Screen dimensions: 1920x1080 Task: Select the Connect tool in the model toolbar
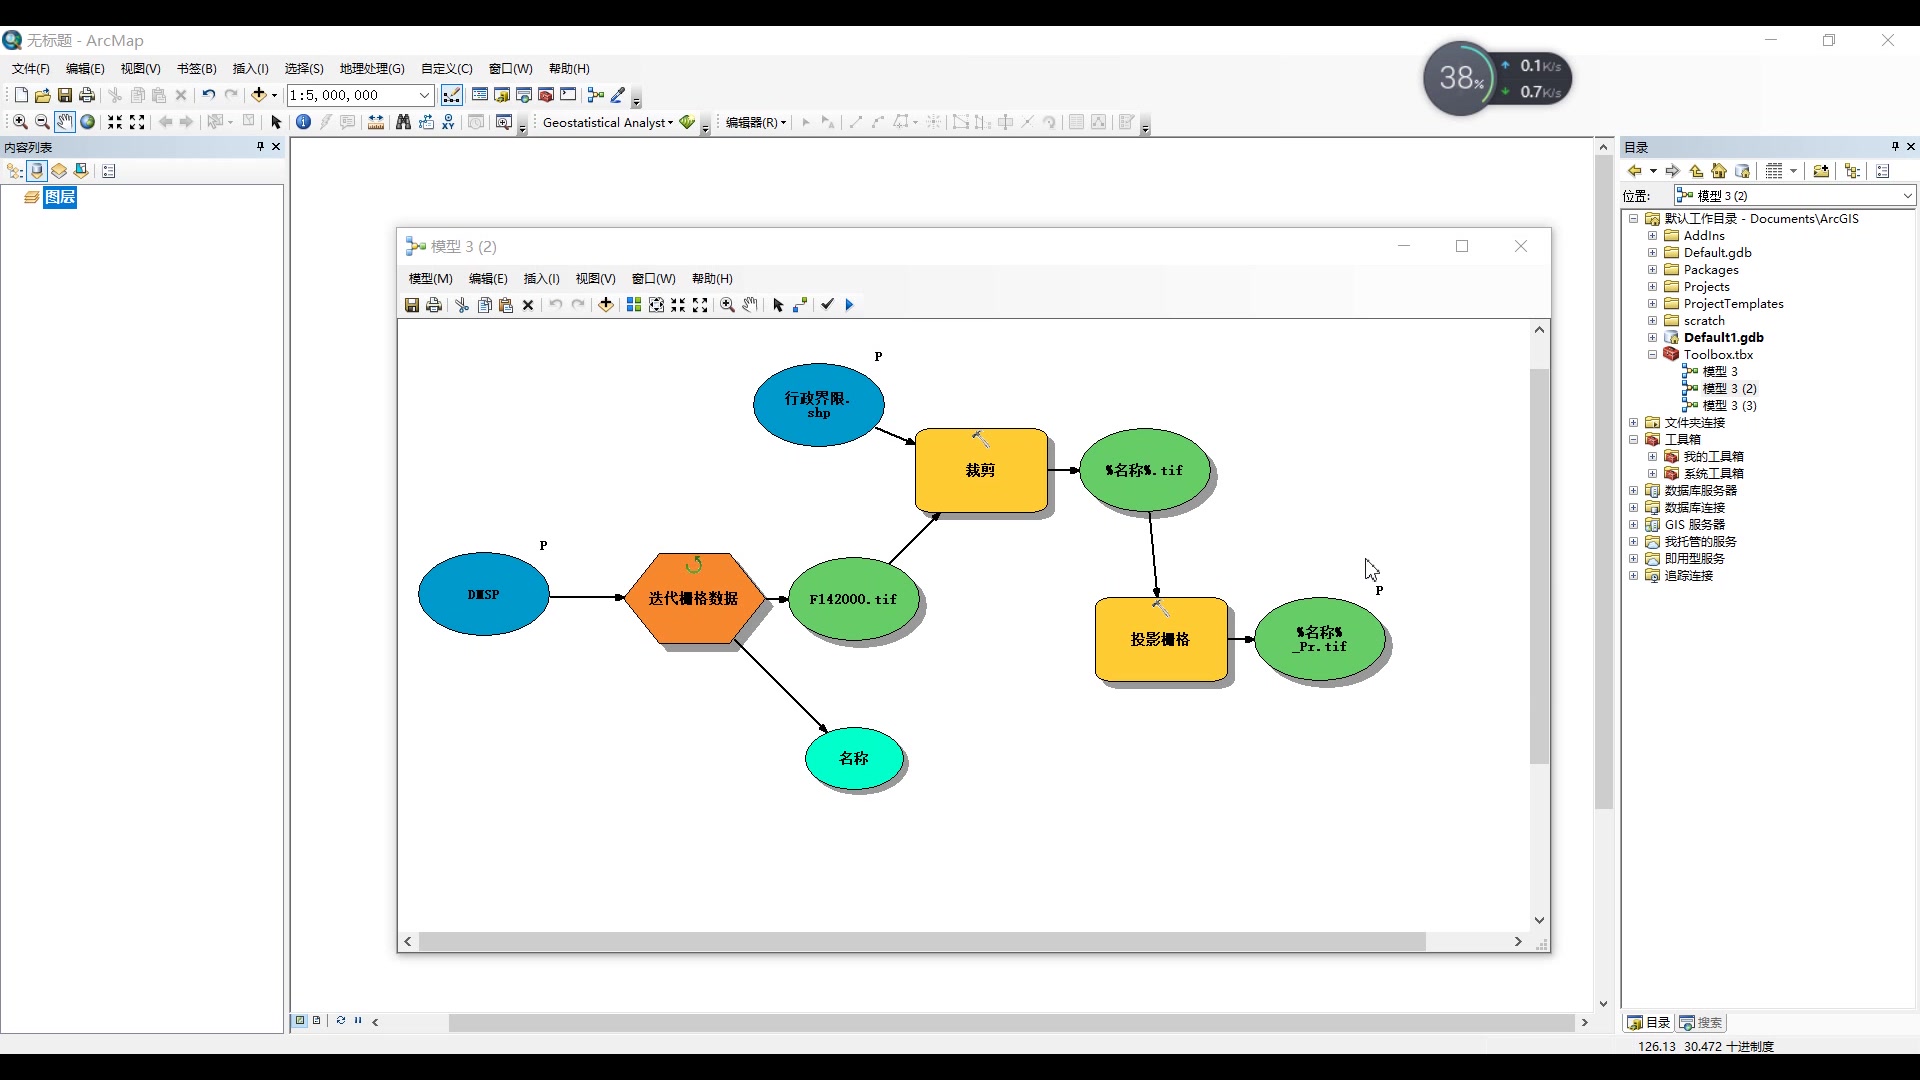800,305
